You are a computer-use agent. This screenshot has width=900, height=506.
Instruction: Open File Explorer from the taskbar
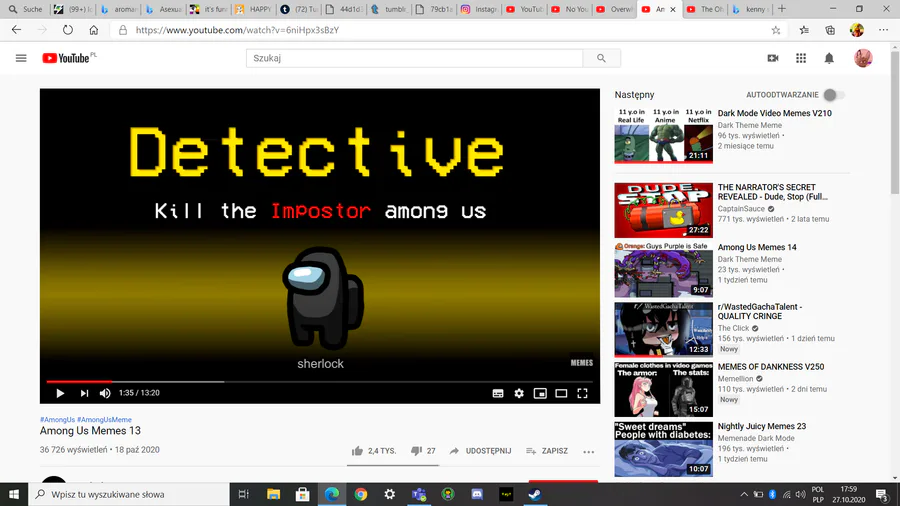click(x=273, y=494)
